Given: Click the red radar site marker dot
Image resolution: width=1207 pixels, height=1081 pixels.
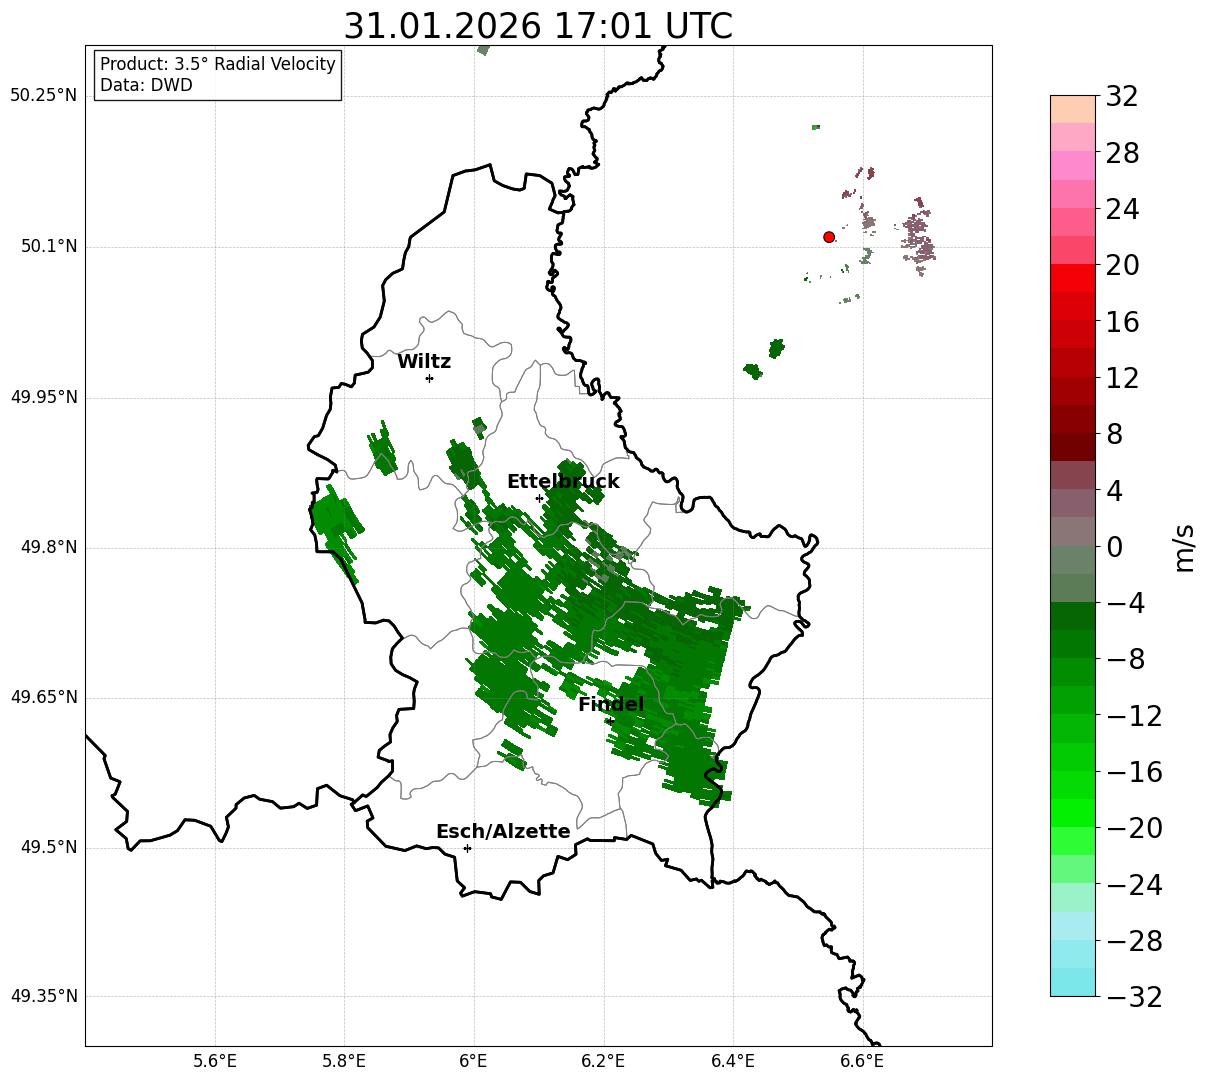Looking at the screenshot, I should 829,237.
